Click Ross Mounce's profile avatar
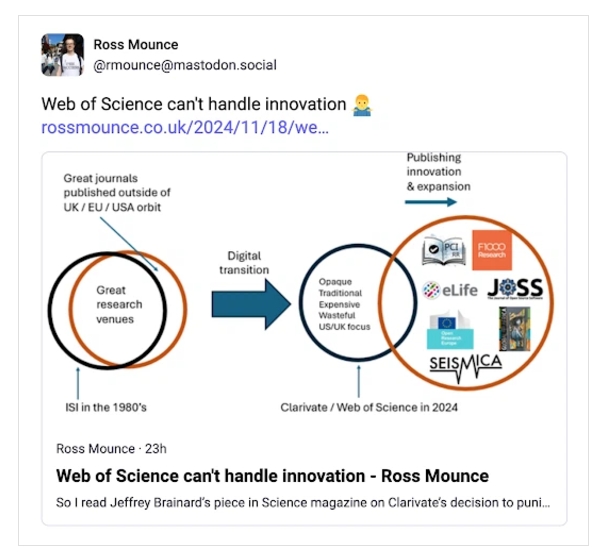 [62, 55]
